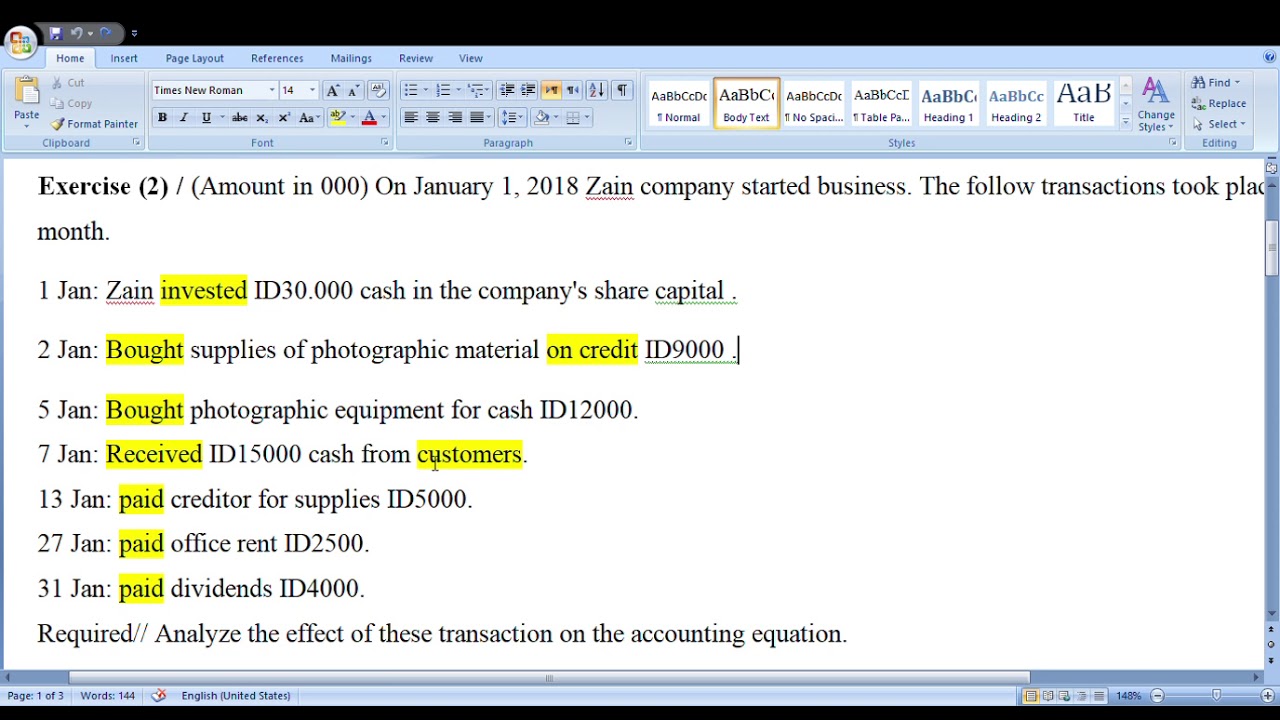The height and width of the screenshot is (720, 1280).
Task: Decrease indent in paragraph group
Action: 508,90
